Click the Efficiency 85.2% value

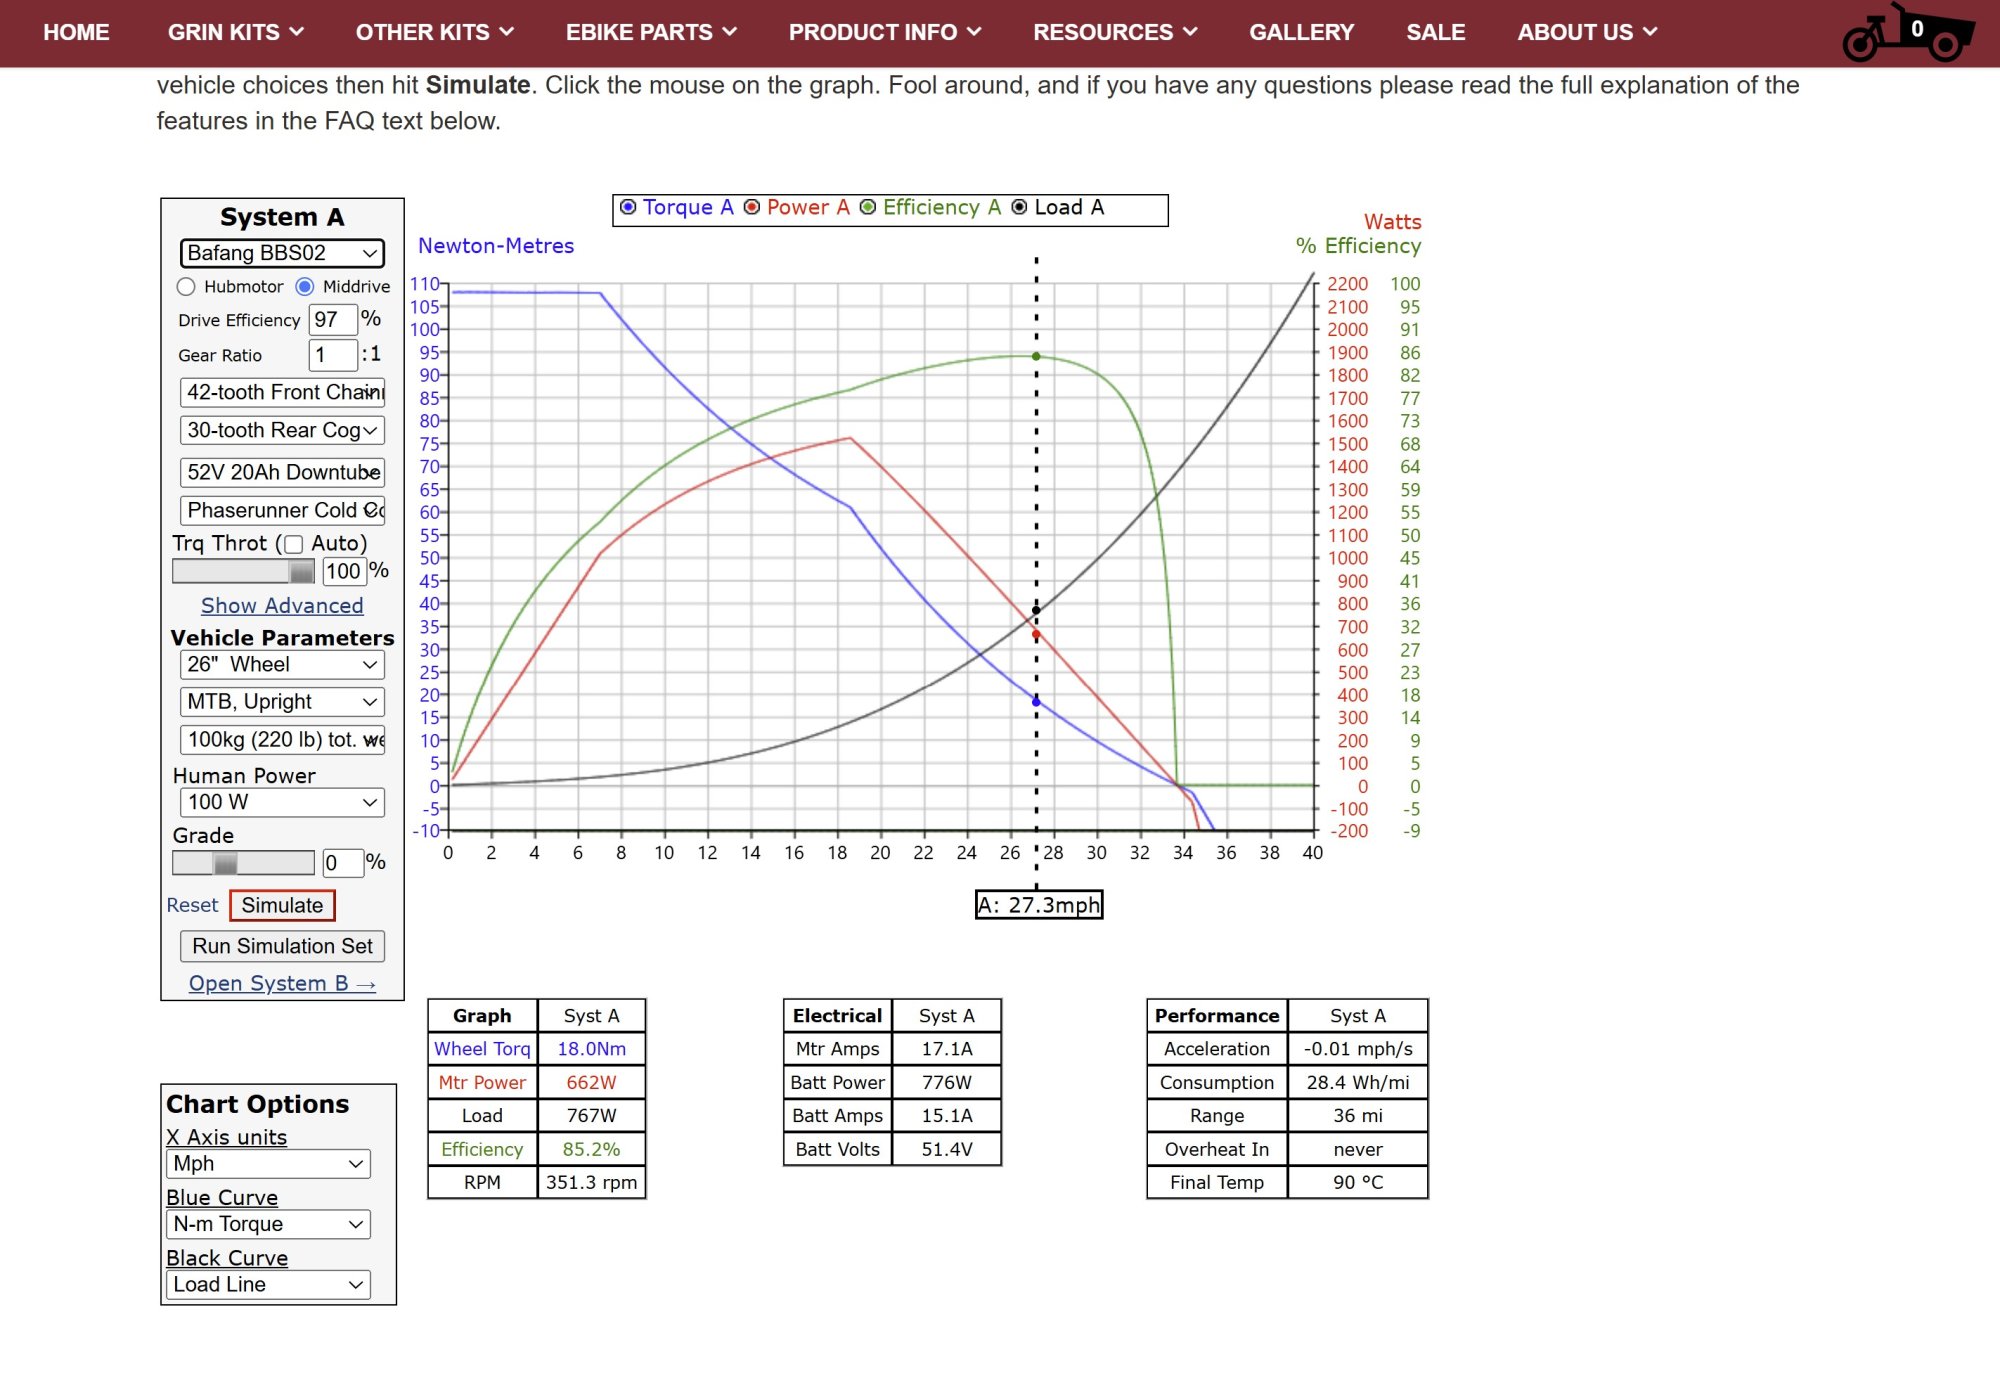[591, 1150]
